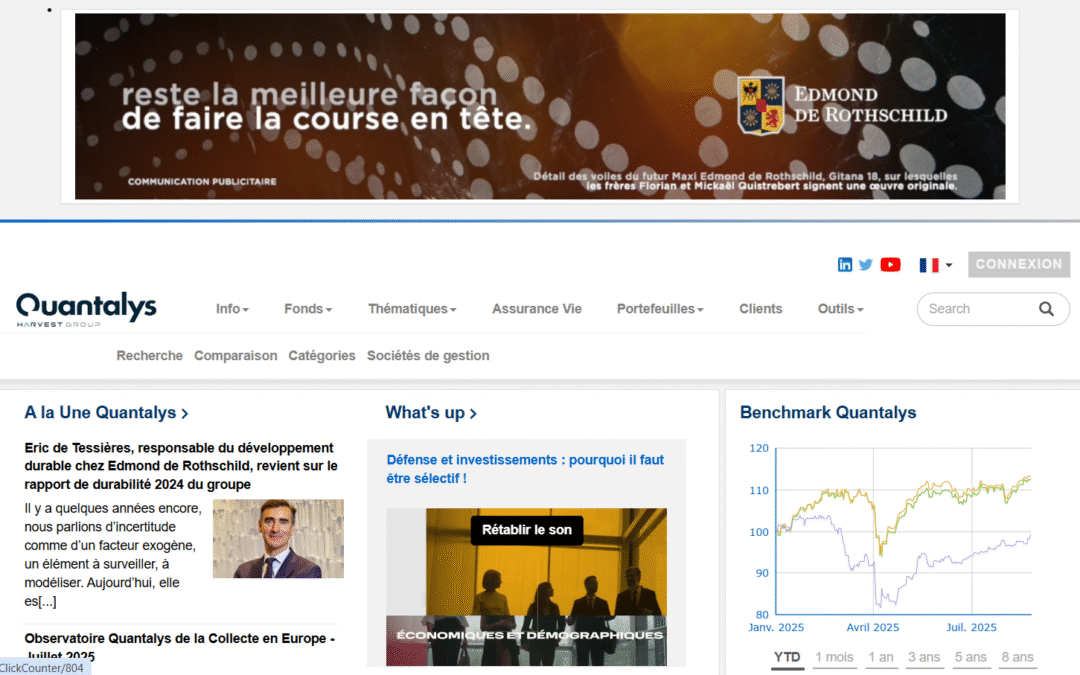Open the Assurance Vie menu item

coord(537,309)
